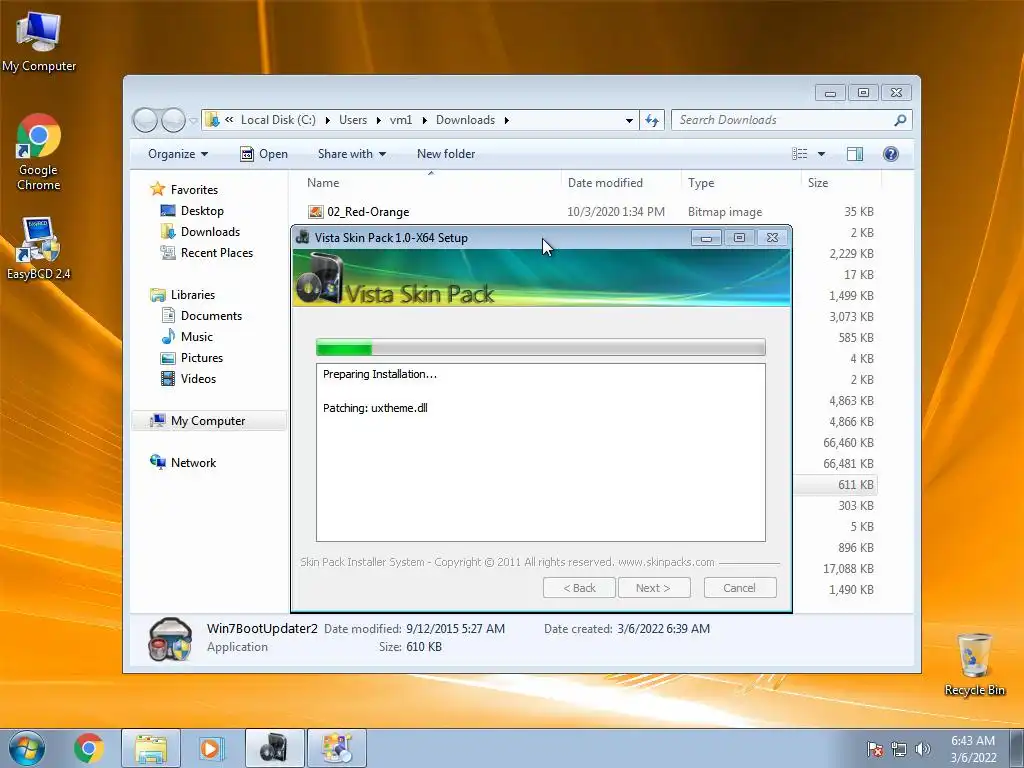Refresh the Downloads folder view

[652, 120]
